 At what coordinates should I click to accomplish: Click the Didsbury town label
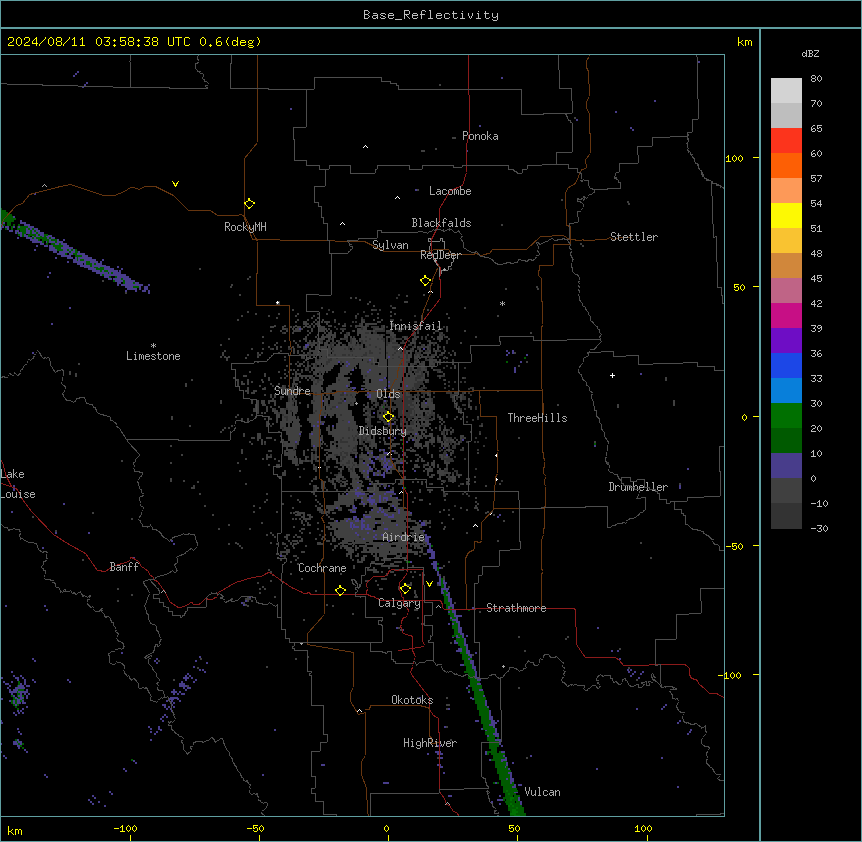click(x=383, y=431)
